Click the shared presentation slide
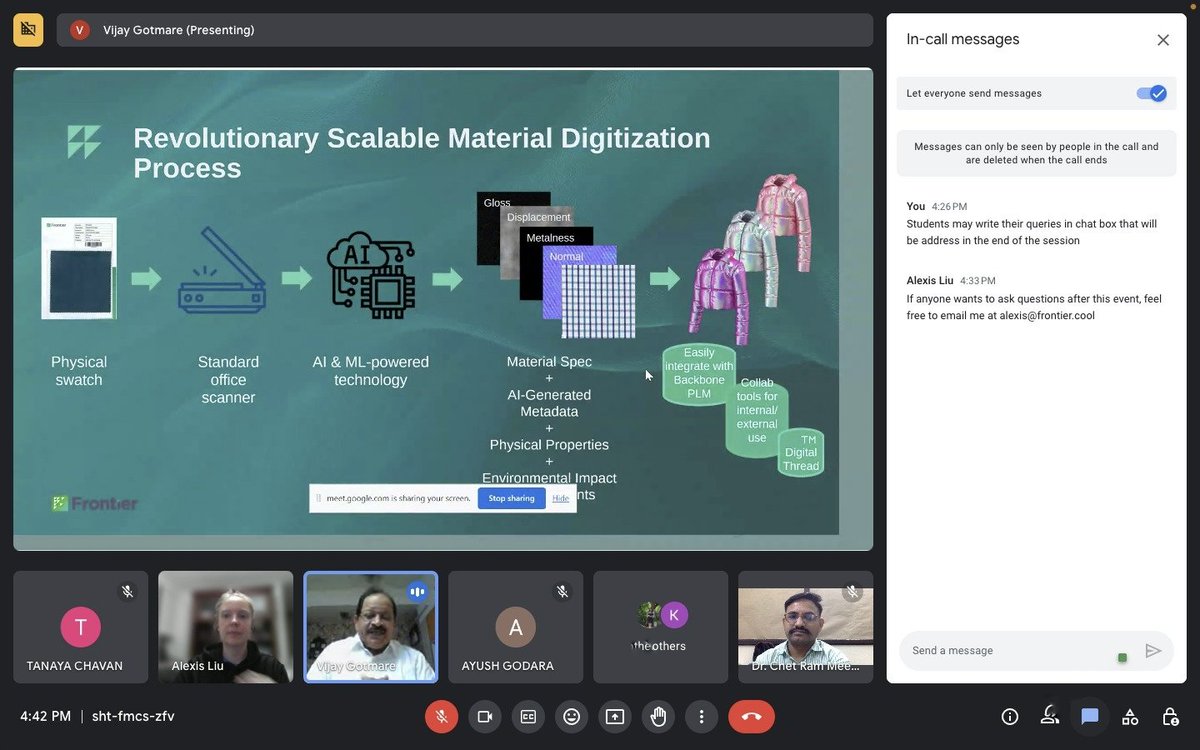Image resolution: width=1200 pixels, height=750 pixels. tap(443, 309)
